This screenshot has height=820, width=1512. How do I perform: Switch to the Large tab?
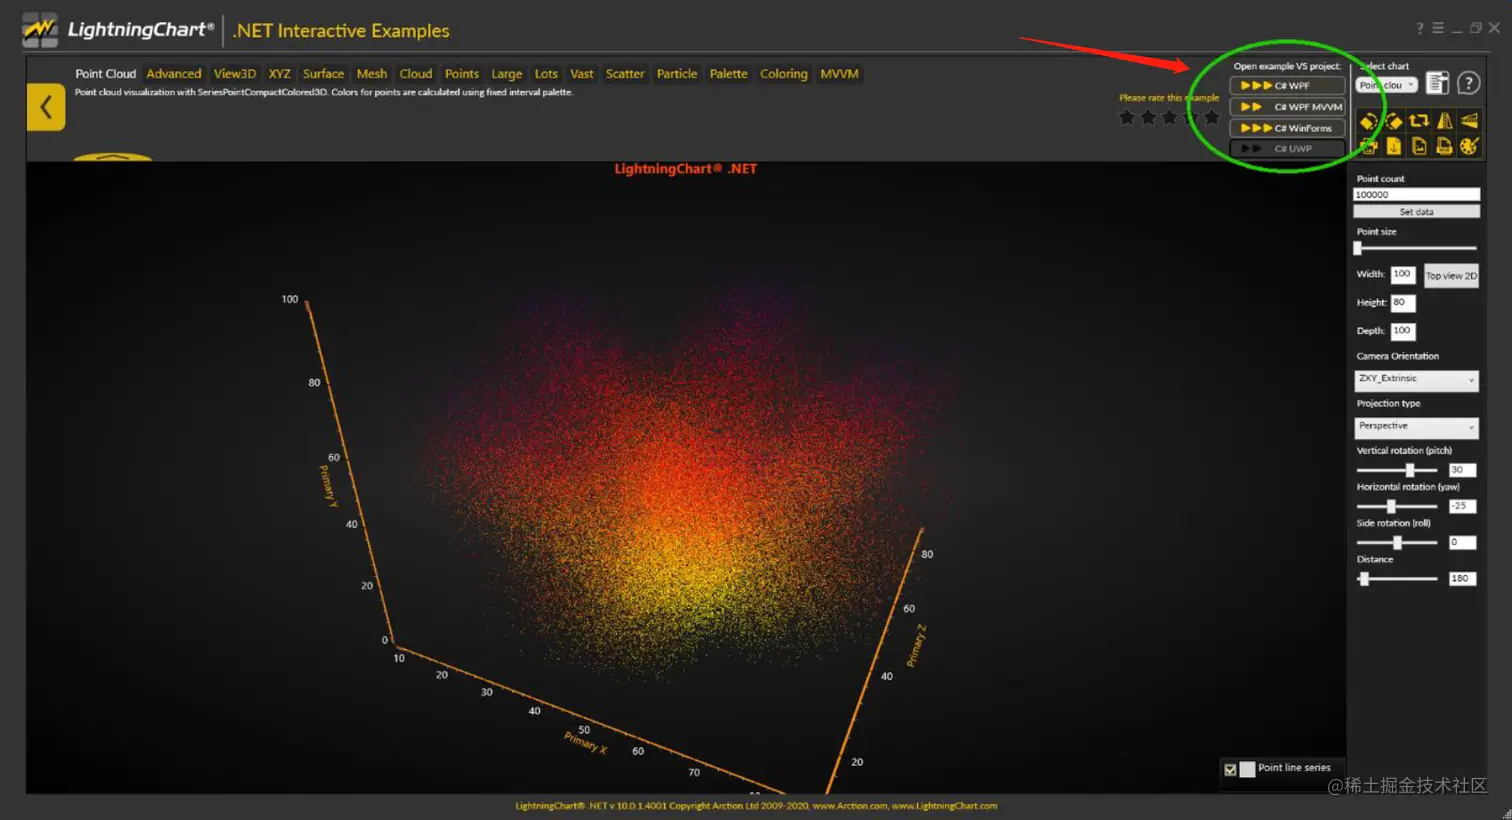tap(507, 74)
